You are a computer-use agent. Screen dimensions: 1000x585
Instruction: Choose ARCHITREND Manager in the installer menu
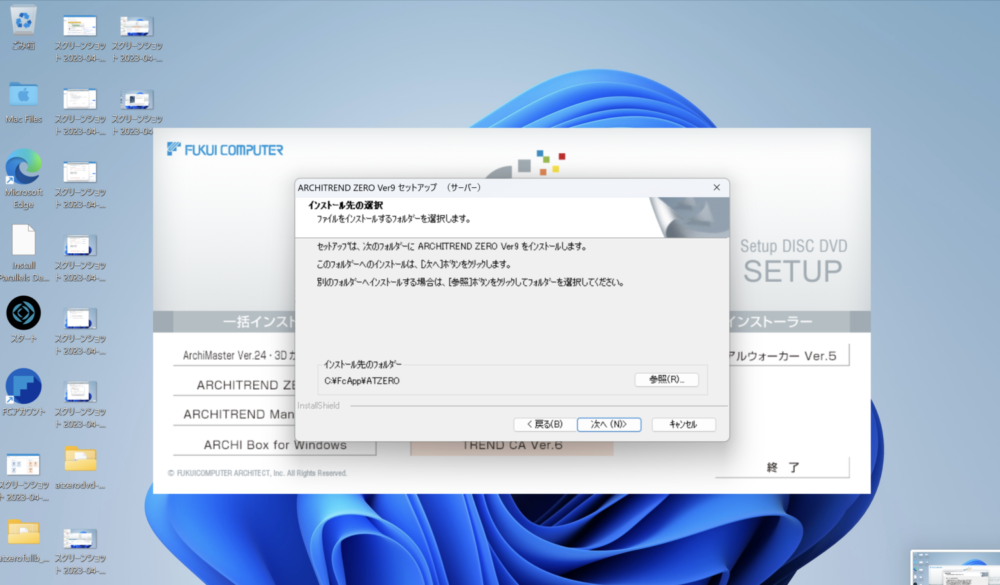234,414
